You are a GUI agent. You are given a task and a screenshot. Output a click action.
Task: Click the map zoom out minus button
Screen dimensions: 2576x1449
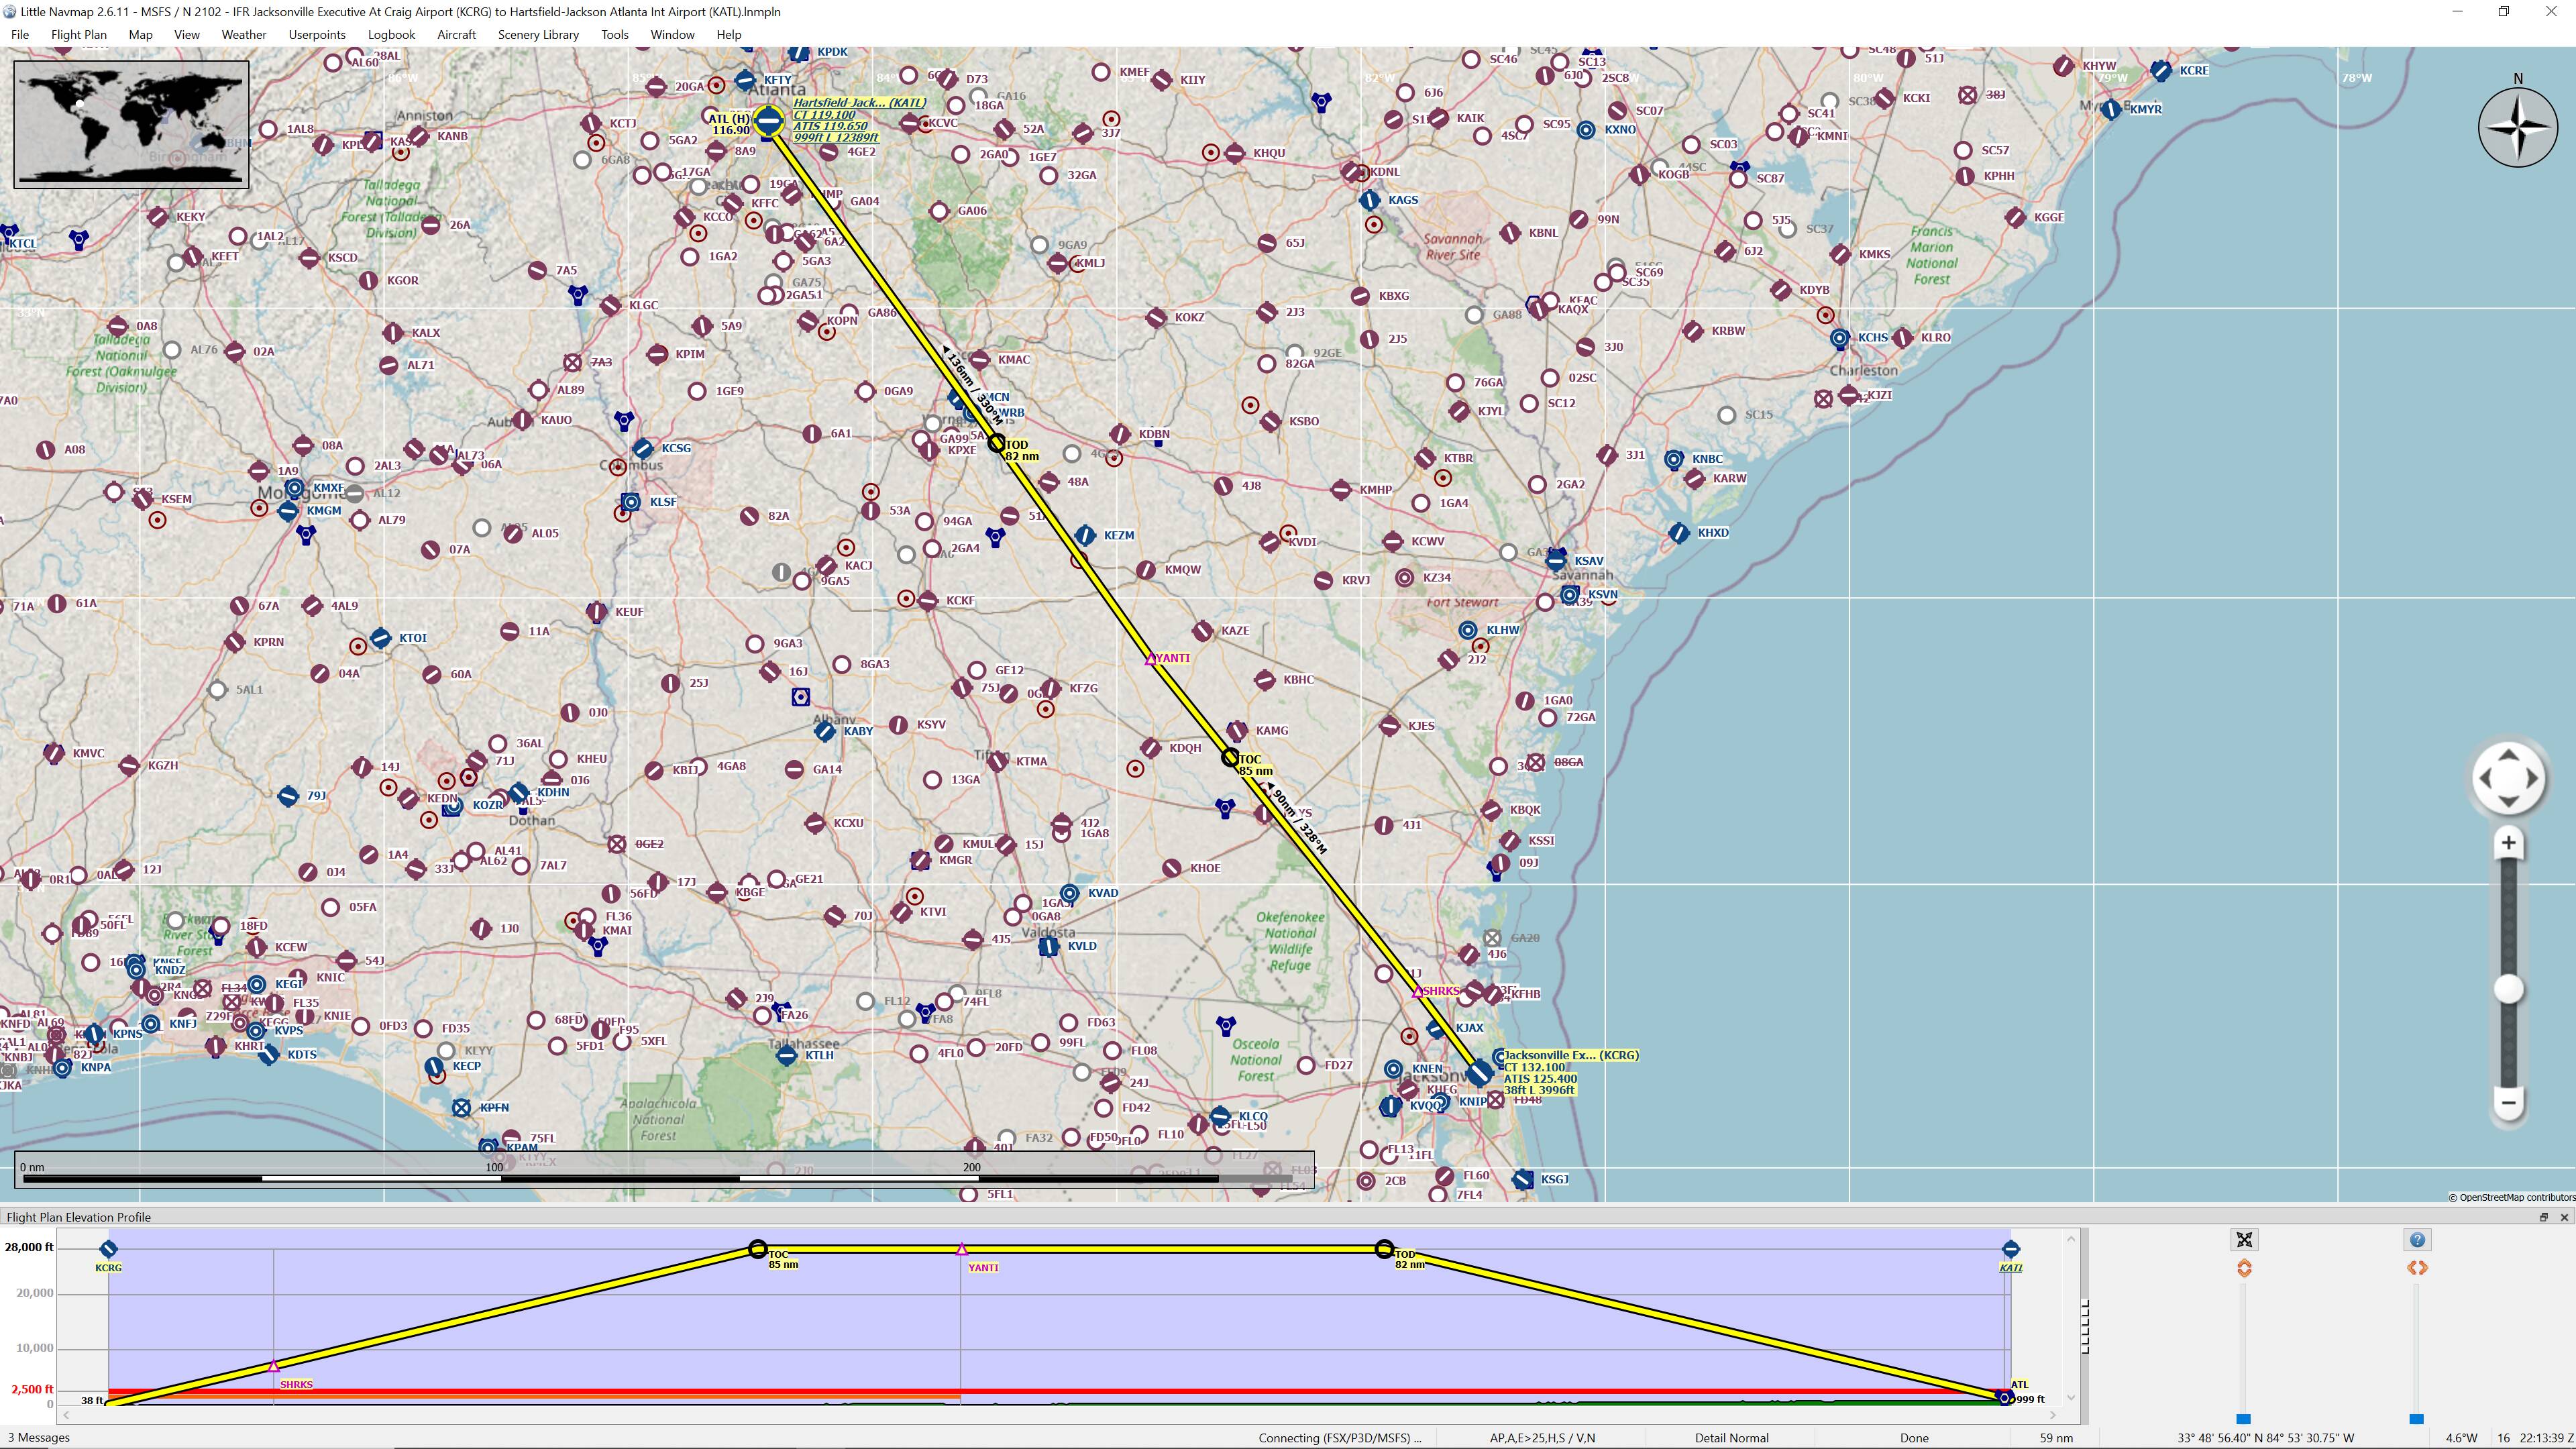2508,1103
